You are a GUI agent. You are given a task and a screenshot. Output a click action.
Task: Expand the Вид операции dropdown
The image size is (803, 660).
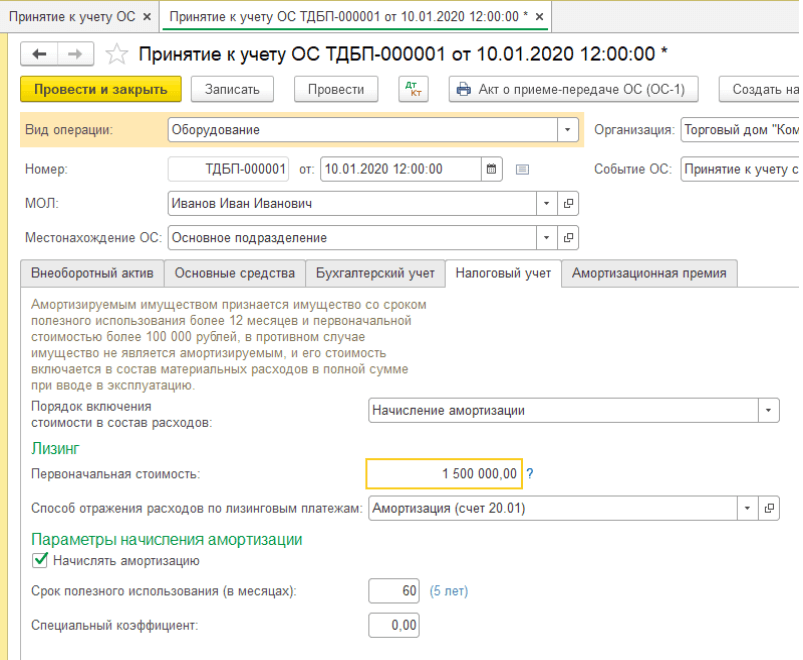568,130
